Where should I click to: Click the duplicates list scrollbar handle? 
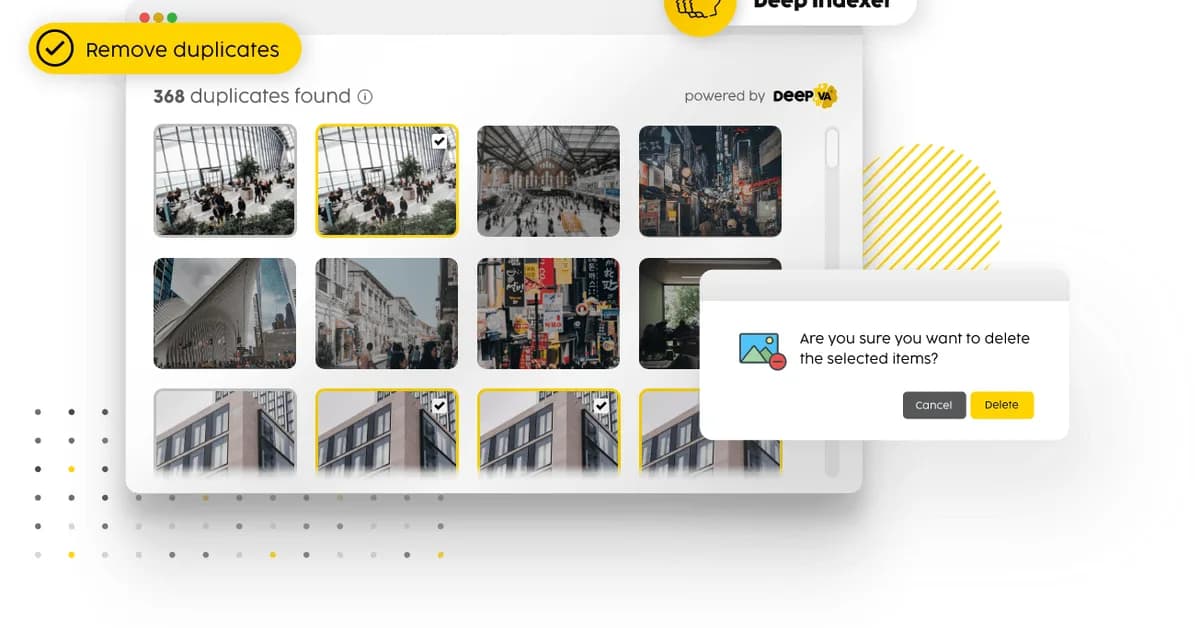[x=832, y=148]
